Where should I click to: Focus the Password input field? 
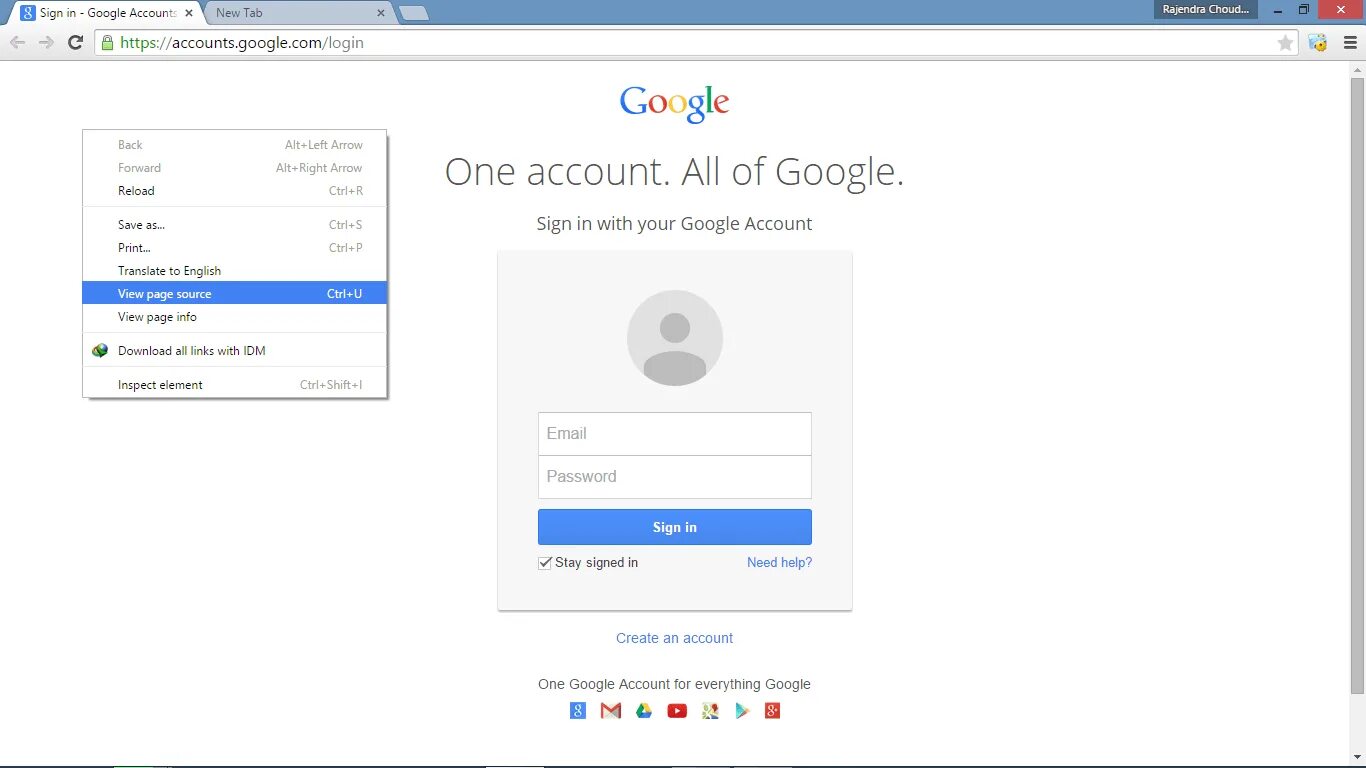(675, 477)
